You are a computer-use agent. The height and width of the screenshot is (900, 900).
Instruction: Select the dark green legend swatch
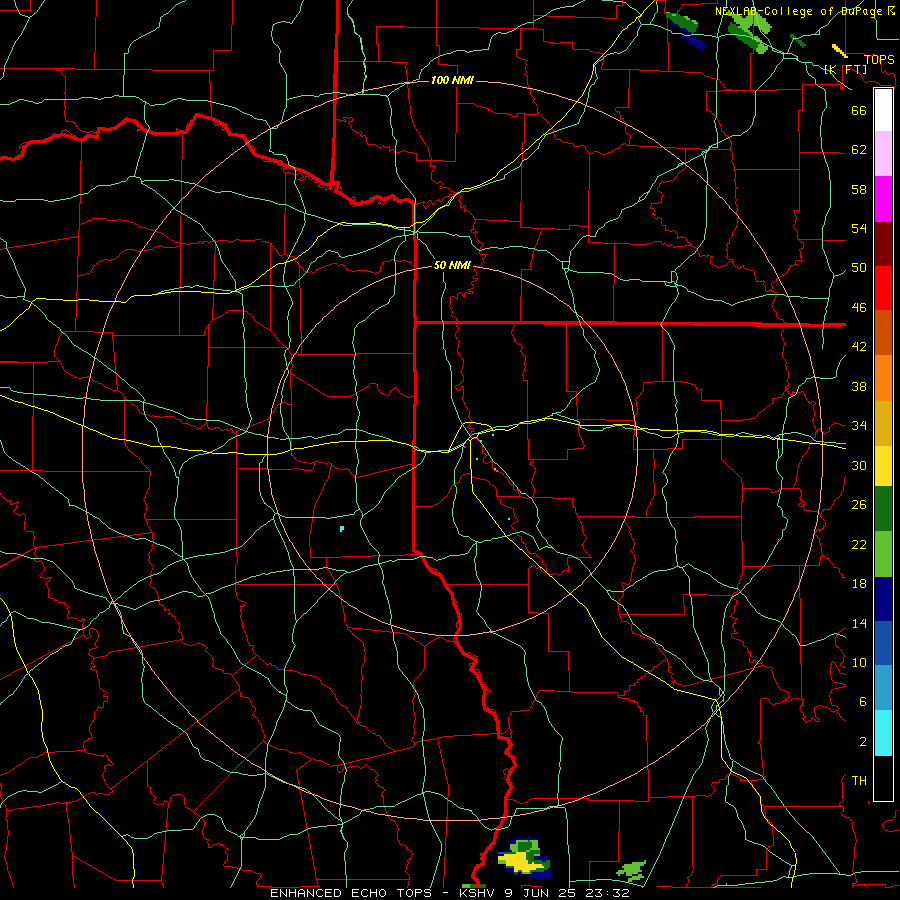pyautogui.click(x=883, y=509)
